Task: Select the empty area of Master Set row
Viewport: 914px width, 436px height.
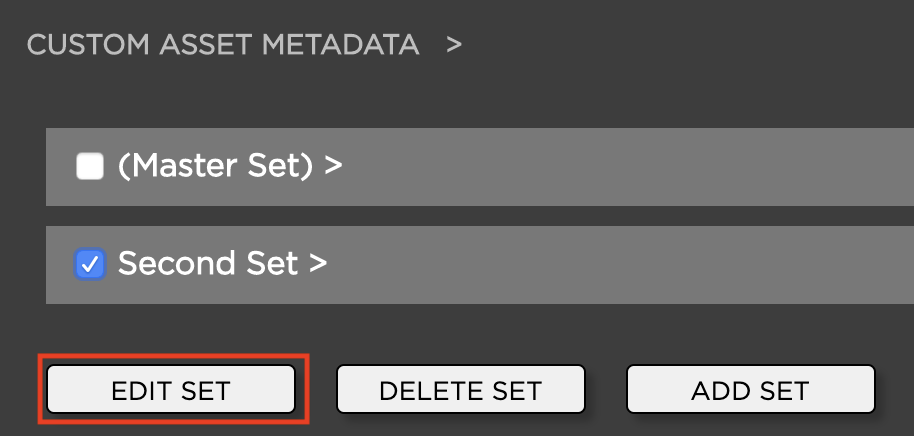Action: [620, 166]
